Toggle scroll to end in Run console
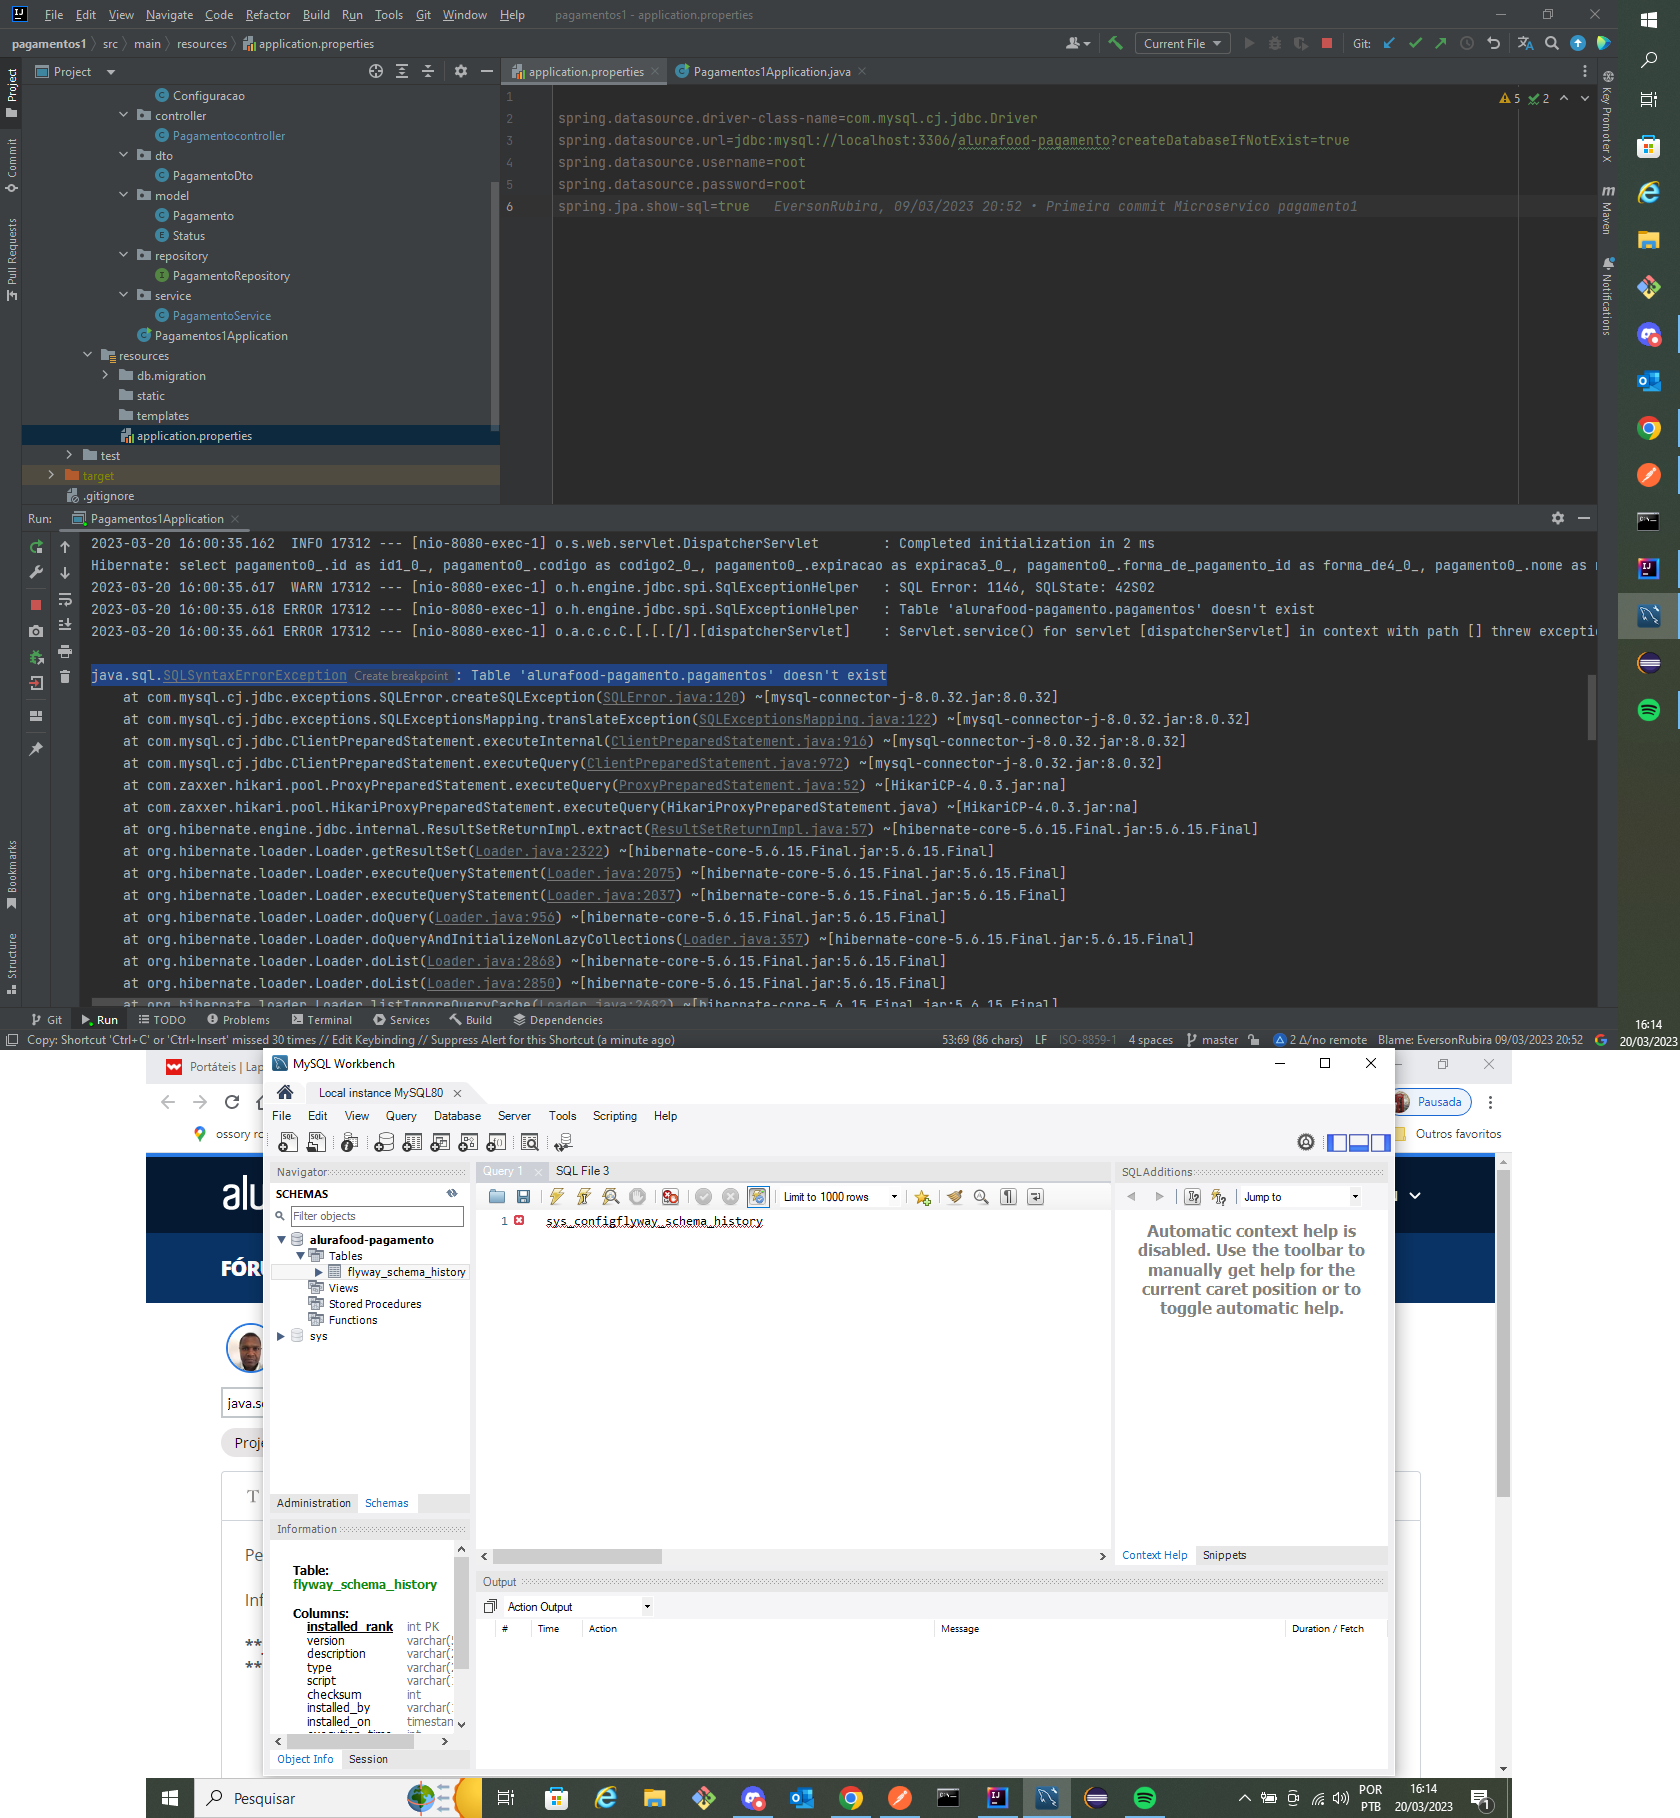This screenshot has width=1680, height=1818. (x=65, y=625)
